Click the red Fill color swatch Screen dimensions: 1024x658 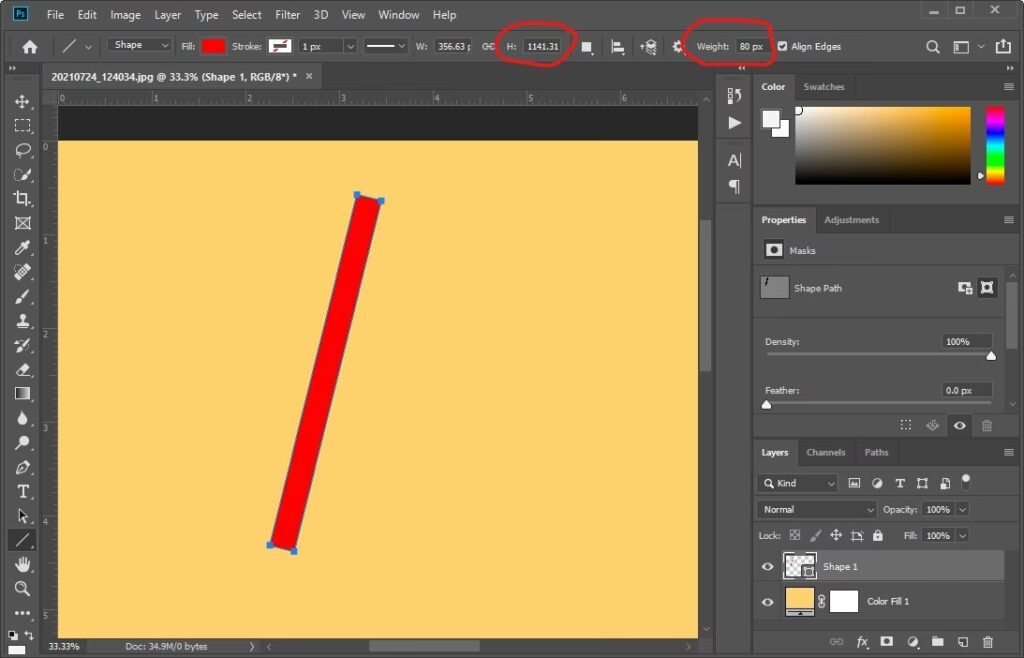213,46
